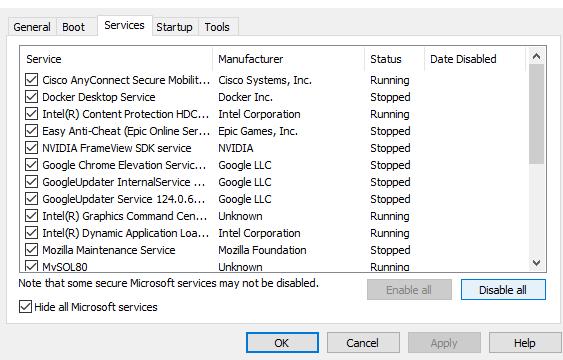Click the scrollbar up arrow

coord(536,56)
